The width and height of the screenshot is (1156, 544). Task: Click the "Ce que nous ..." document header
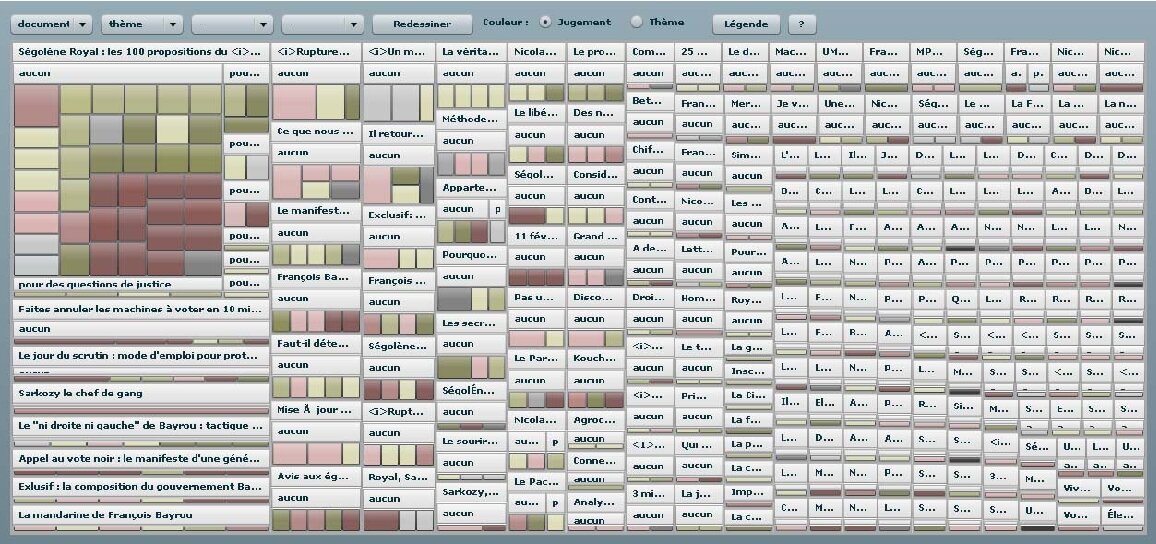tap(316, 131)
